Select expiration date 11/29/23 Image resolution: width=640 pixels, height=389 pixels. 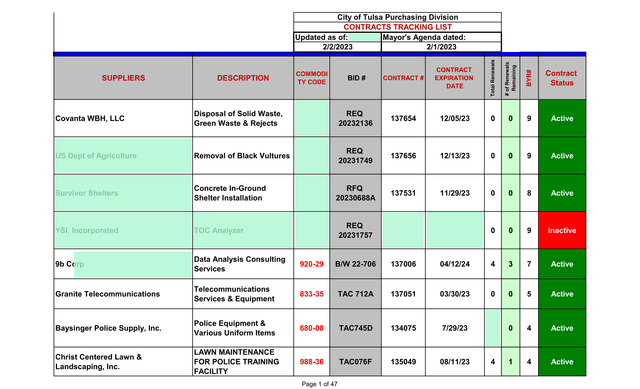tap(455, 193)
